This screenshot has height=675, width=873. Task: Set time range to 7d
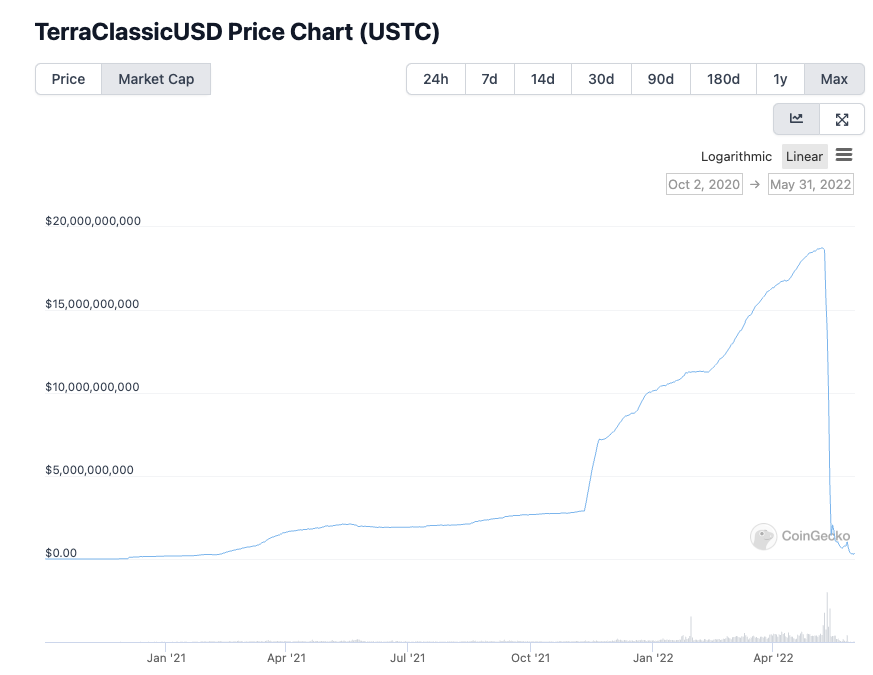(x=489, y=79)
